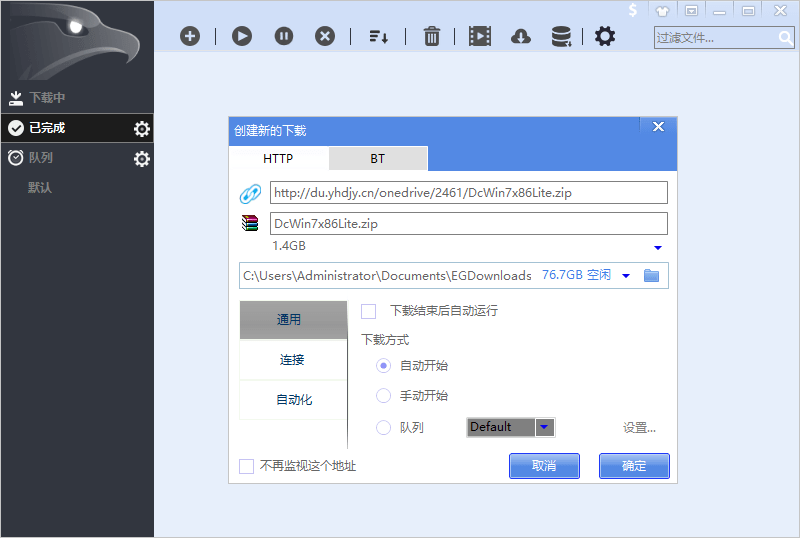The height and width of the screenshot is (538, 800).
Task: Pause downloads with the pause icon
Action: pos(284,36)
